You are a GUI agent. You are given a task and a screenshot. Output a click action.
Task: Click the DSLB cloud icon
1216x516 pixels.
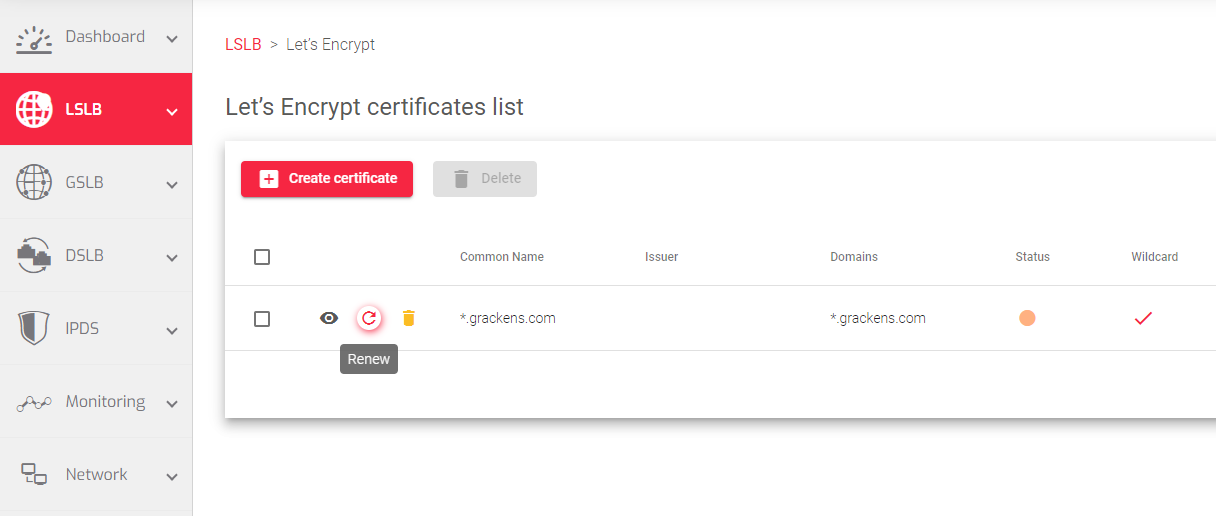coord(34,256)
